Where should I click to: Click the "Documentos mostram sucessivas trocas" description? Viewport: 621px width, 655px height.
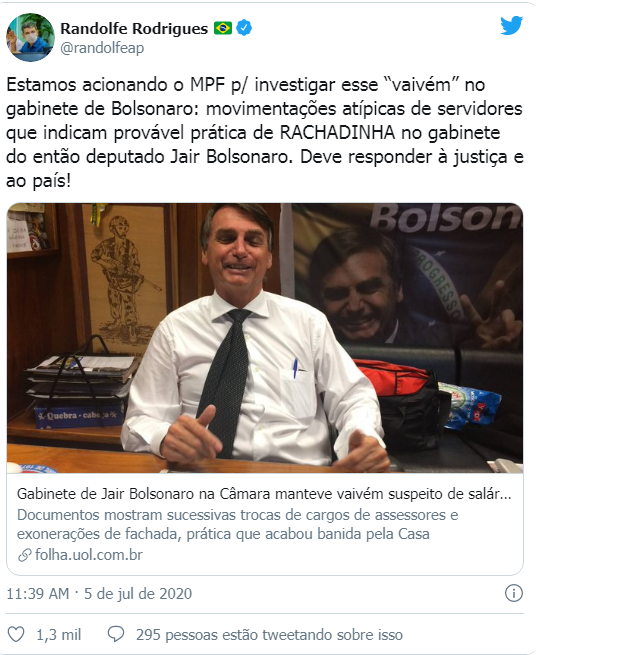coord(238,524)
